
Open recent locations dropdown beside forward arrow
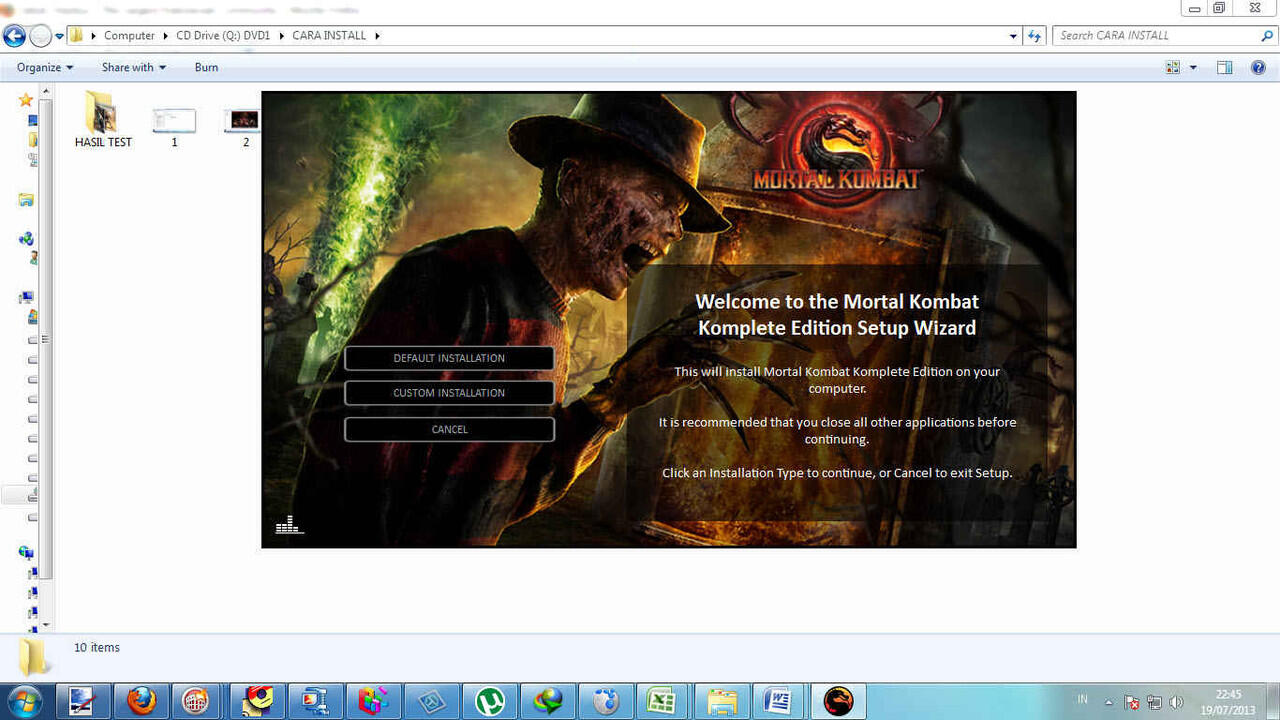(x=59, y=36)
